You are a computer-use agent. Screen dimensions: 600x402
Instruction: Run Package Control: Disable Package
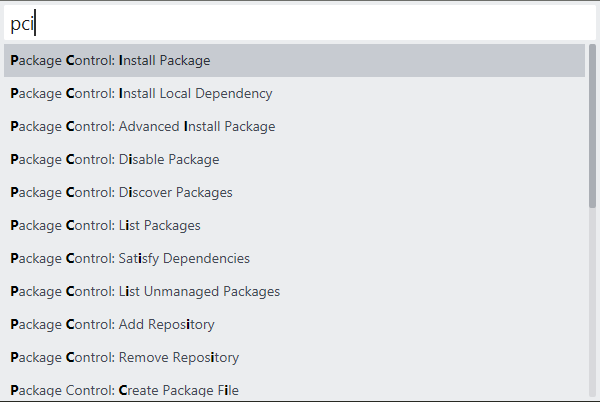pyautogui.click(x=294, y=159)
